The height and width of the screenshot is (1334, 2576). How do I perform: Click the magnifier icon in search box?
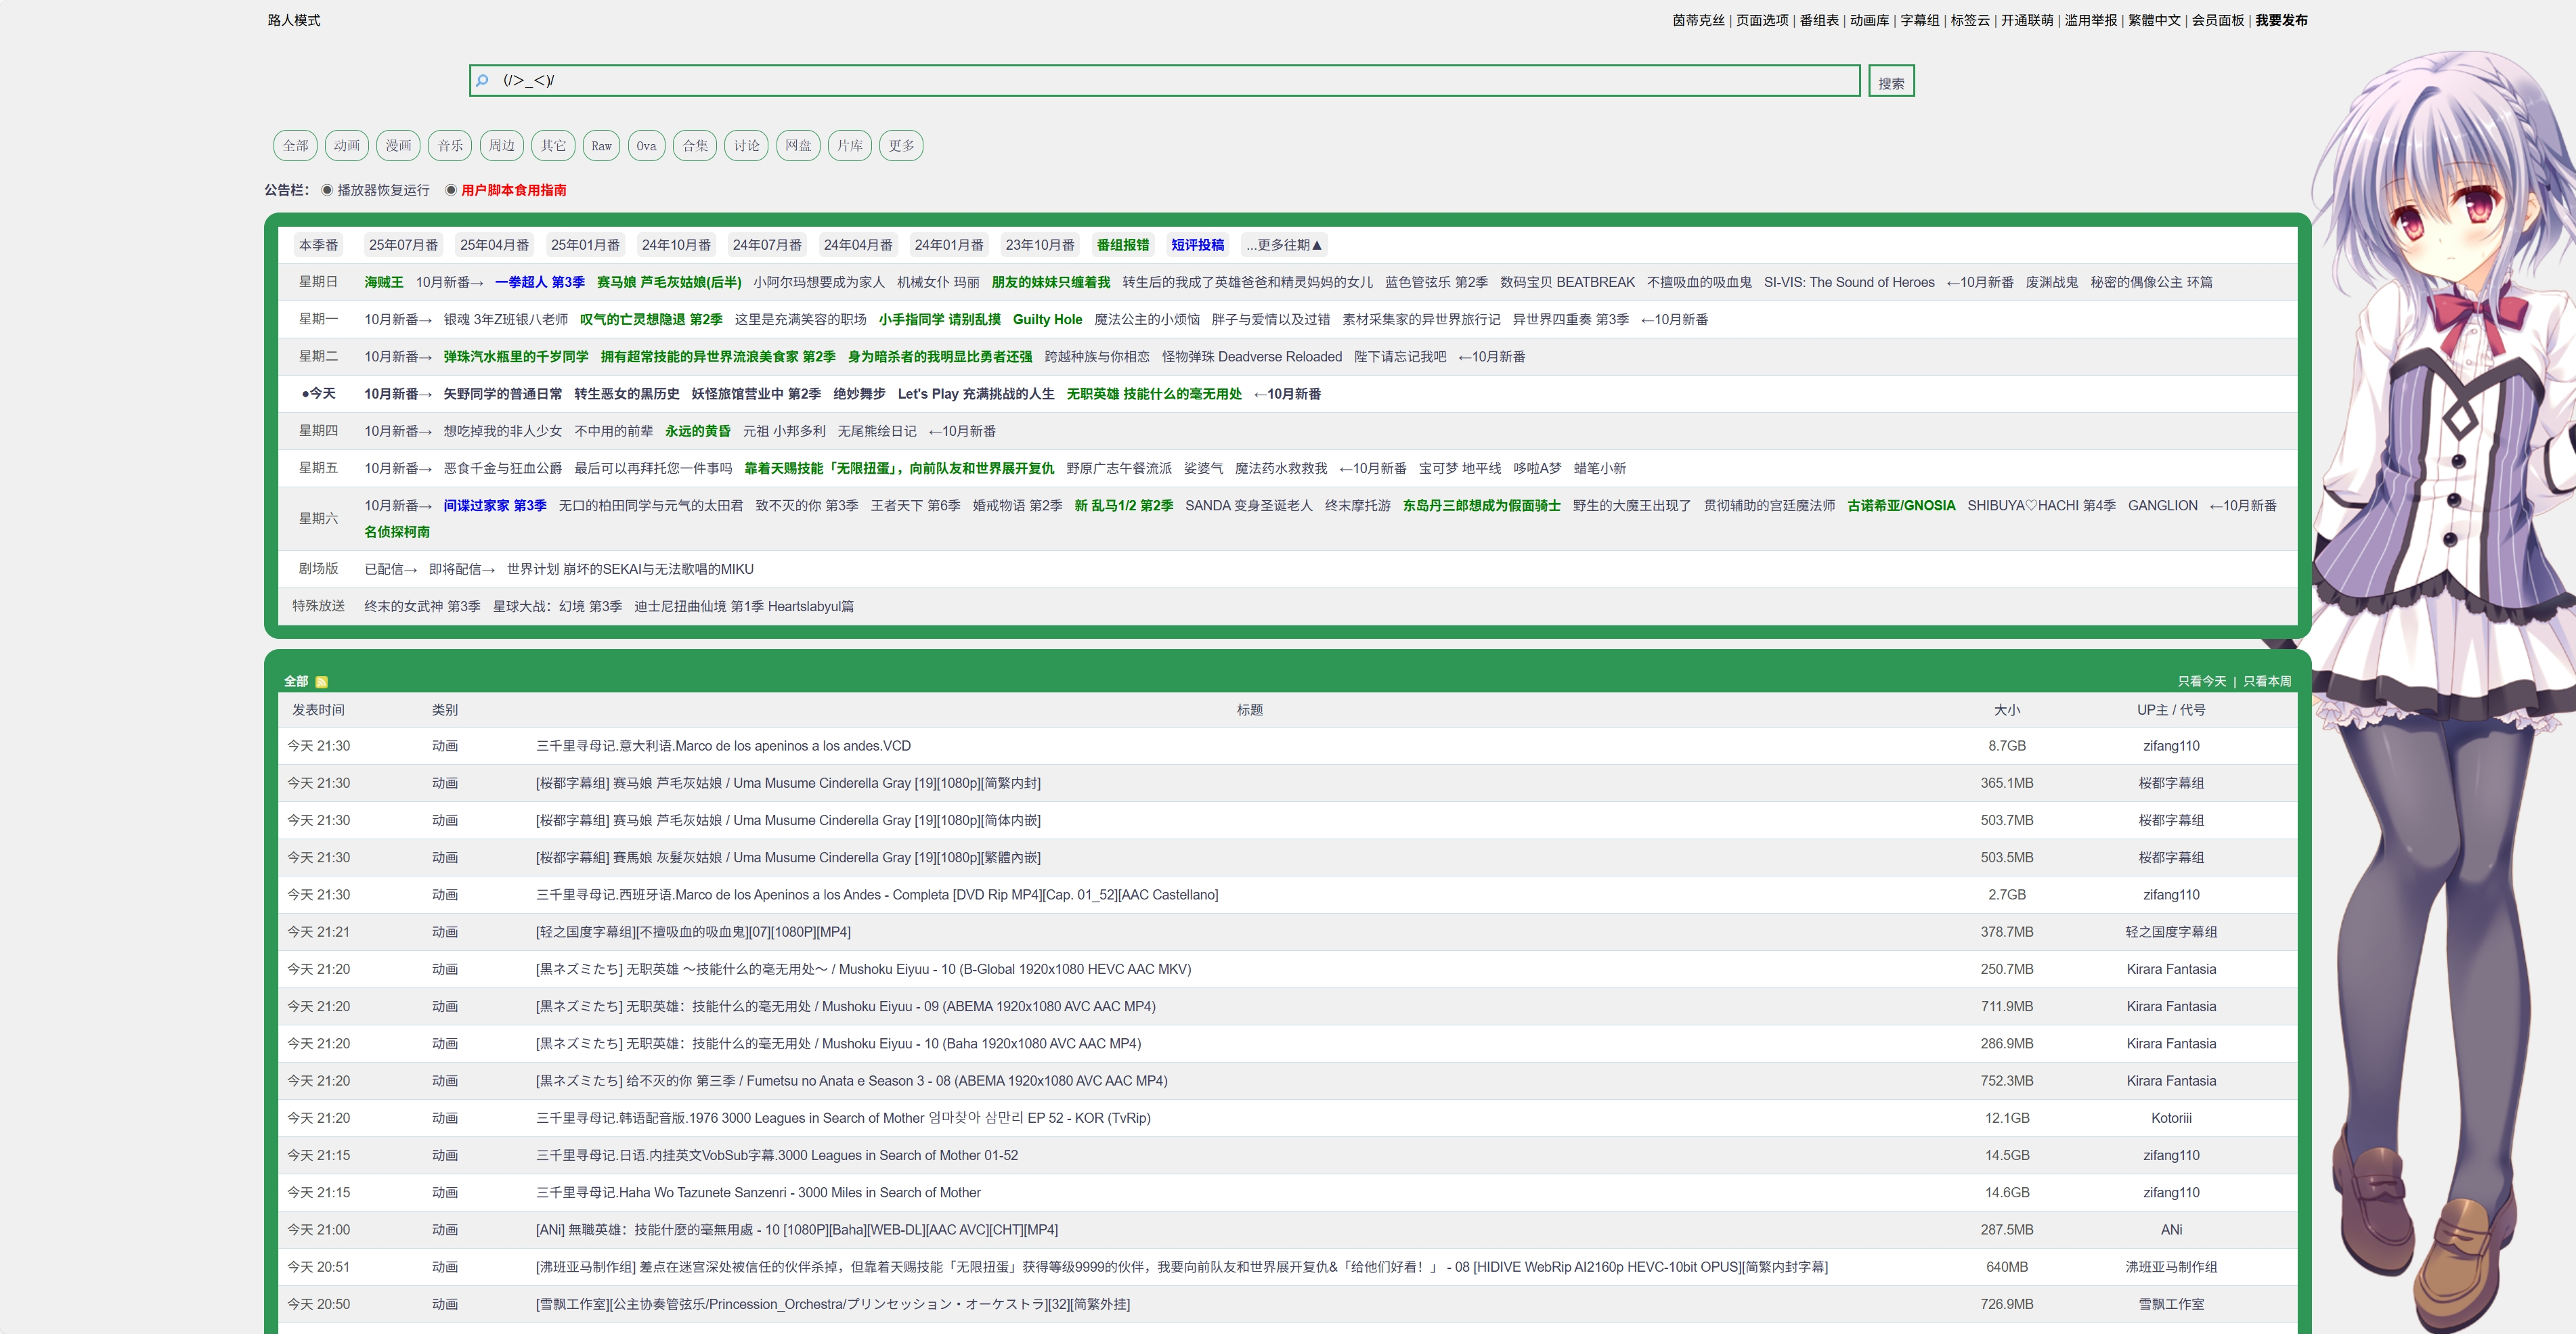click(x=482, y=80)
